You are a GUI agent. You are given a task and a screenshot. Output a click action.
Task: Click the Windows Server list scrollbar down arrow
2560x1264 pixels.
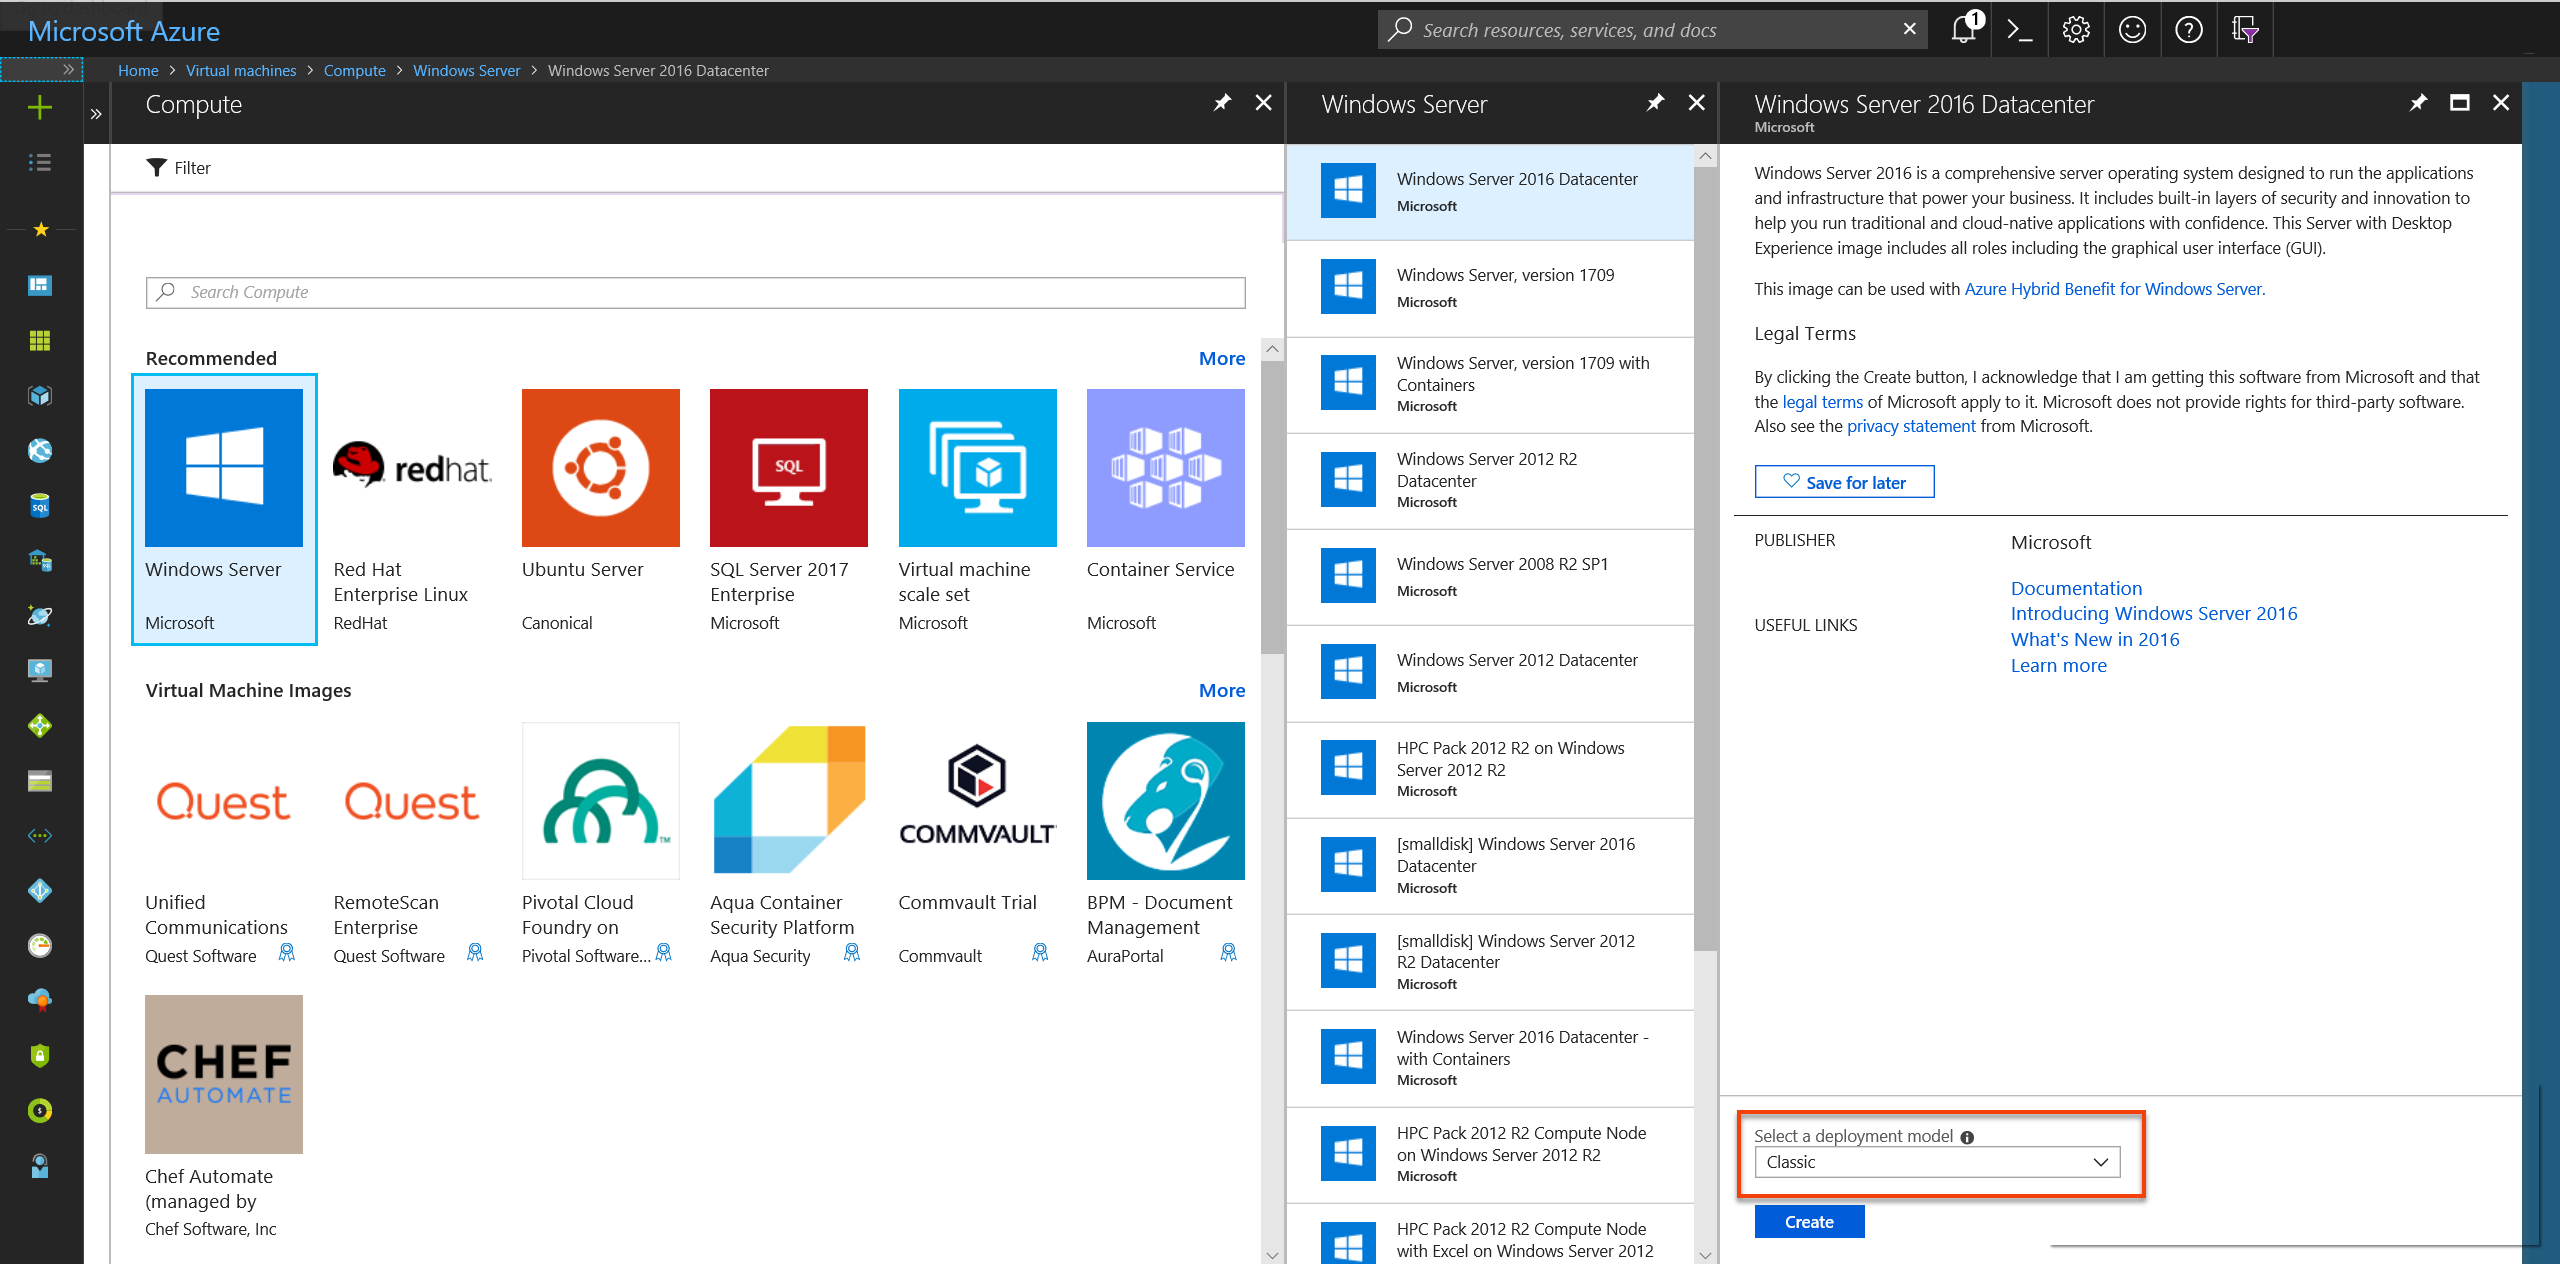(x=1705, y=1255)
